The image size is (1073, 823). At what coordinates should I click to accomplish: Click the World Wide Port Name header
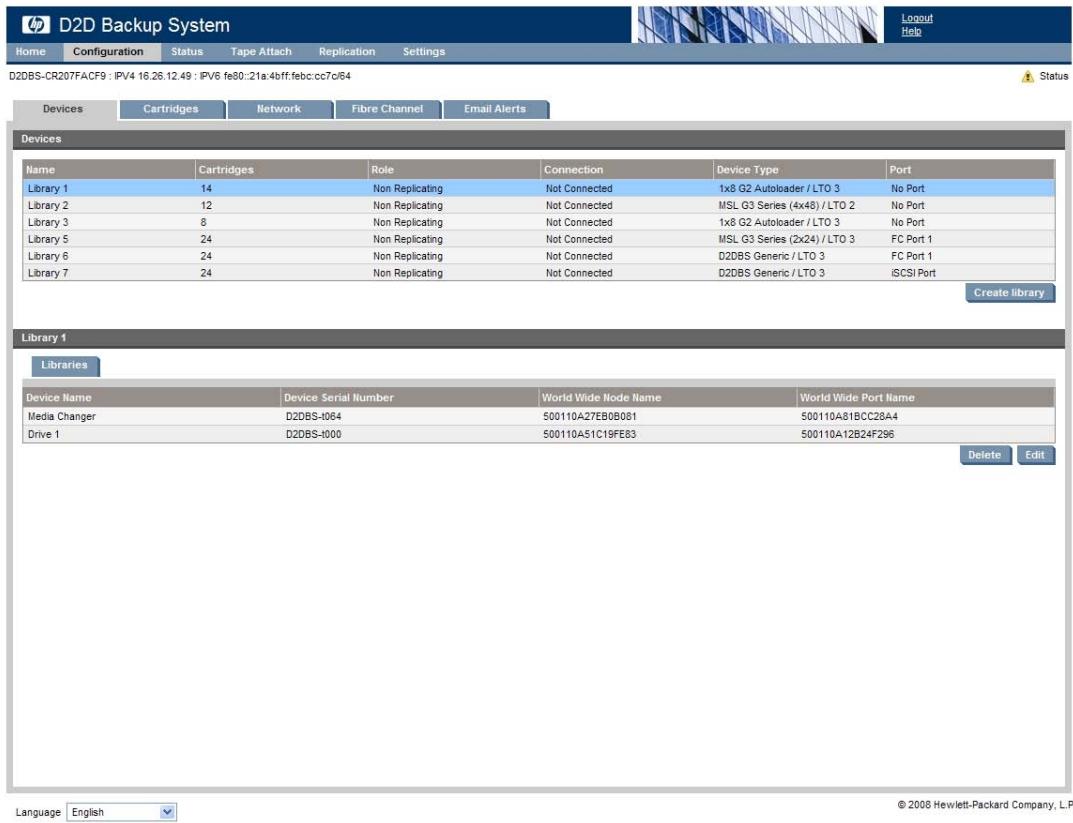[927, 397]
